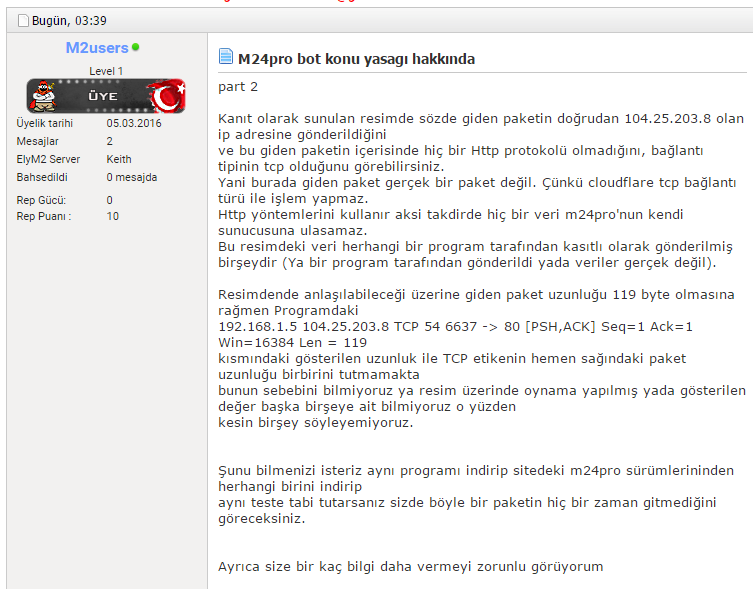This screenshot has height=589, width=753.
Task: Click the line 'kesin birşey söyleyemiyoruz.'
Action: pyautogui.click(x=316, y=423)
